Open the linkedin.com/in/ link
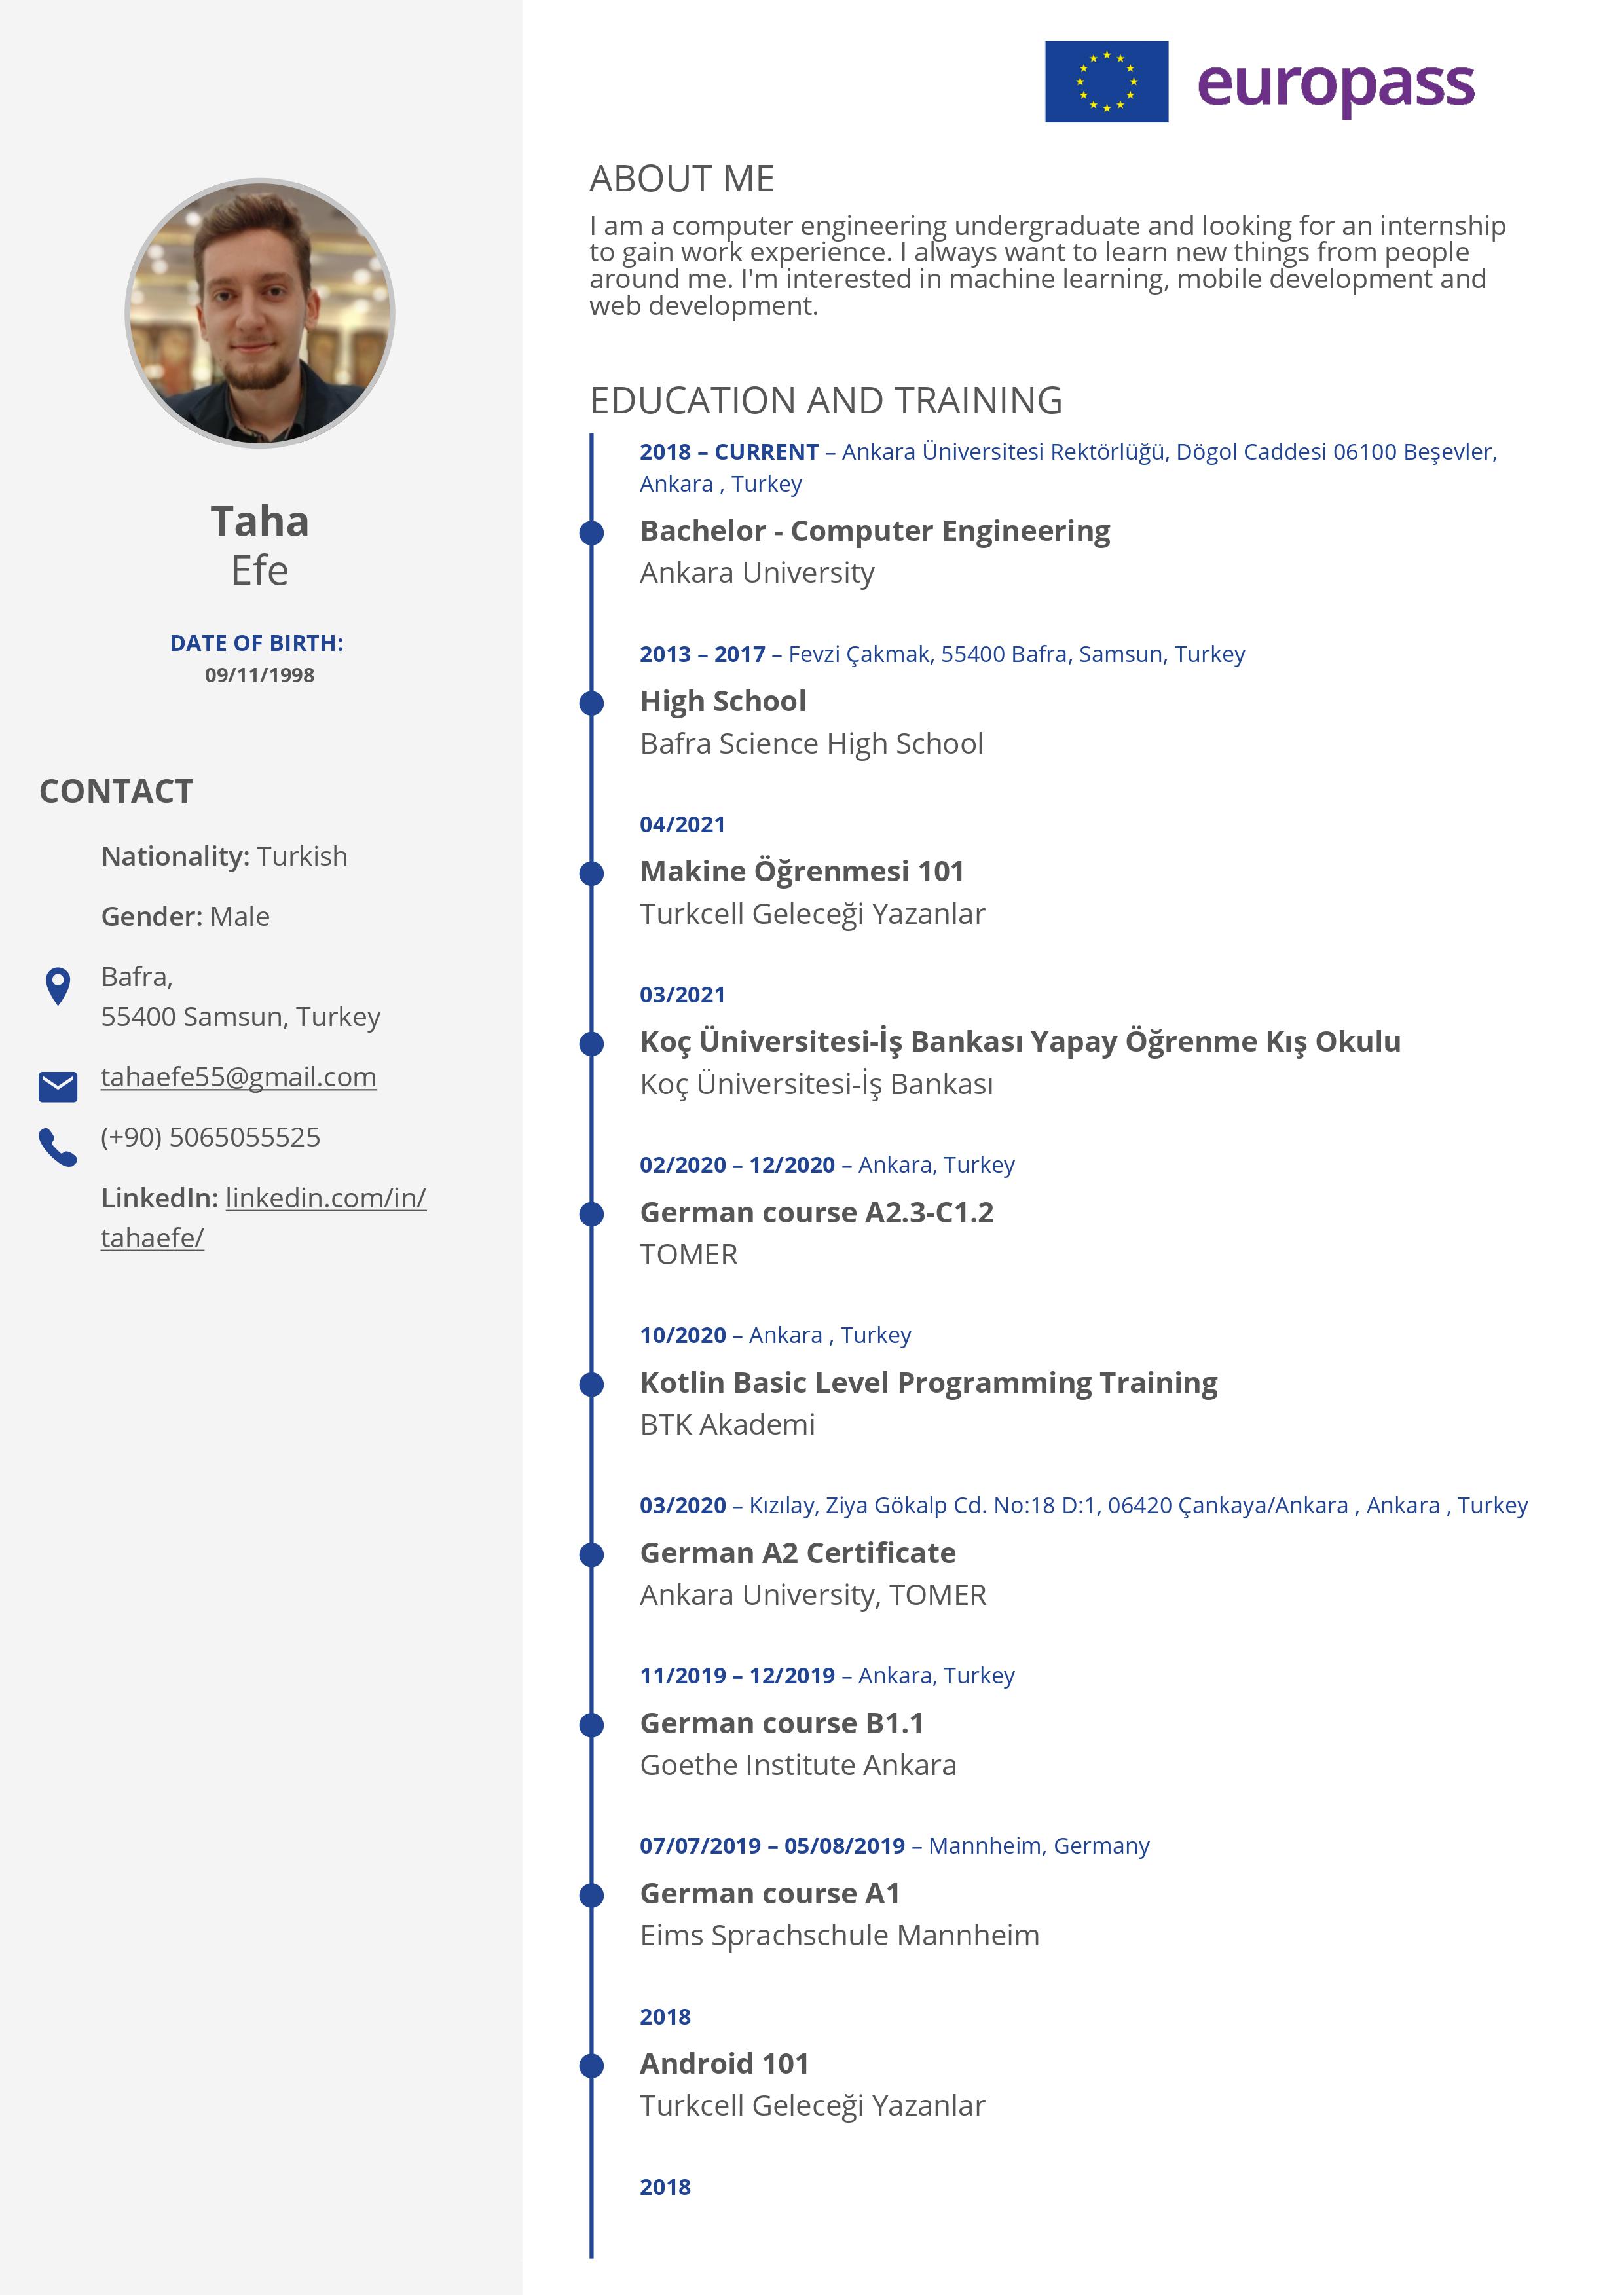The image size is (1624, 2295). coord(326,1197)
